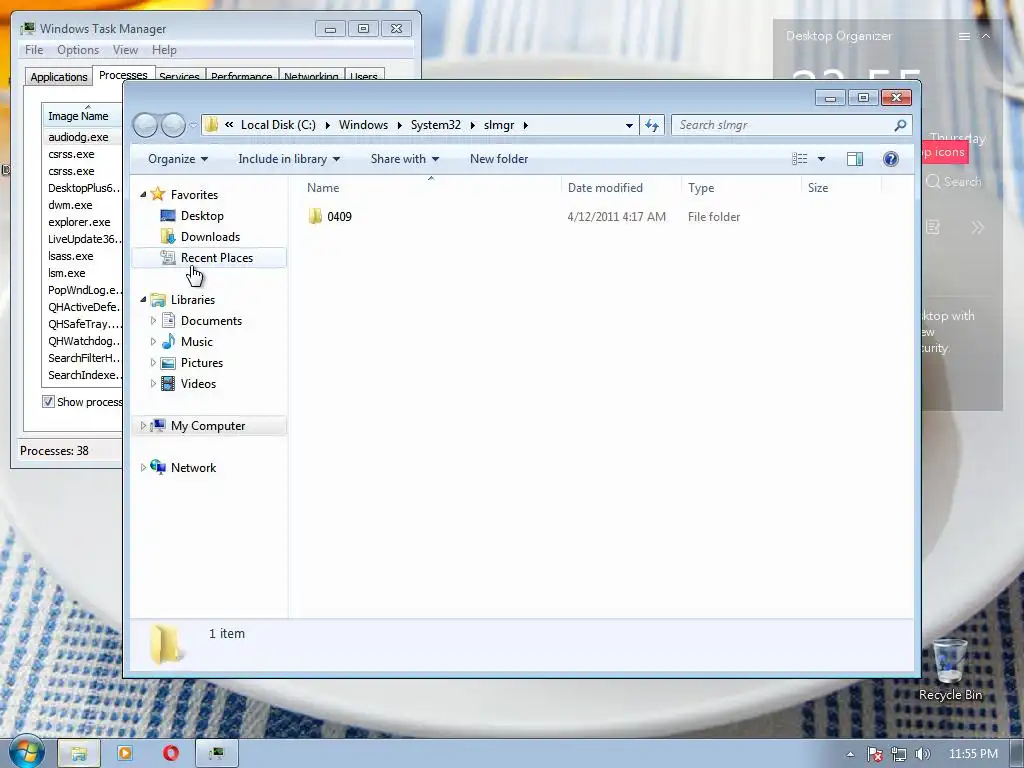Expand the Documents library arrow
Viewport: 1024px width, 768px height.
tap(153, 321)
